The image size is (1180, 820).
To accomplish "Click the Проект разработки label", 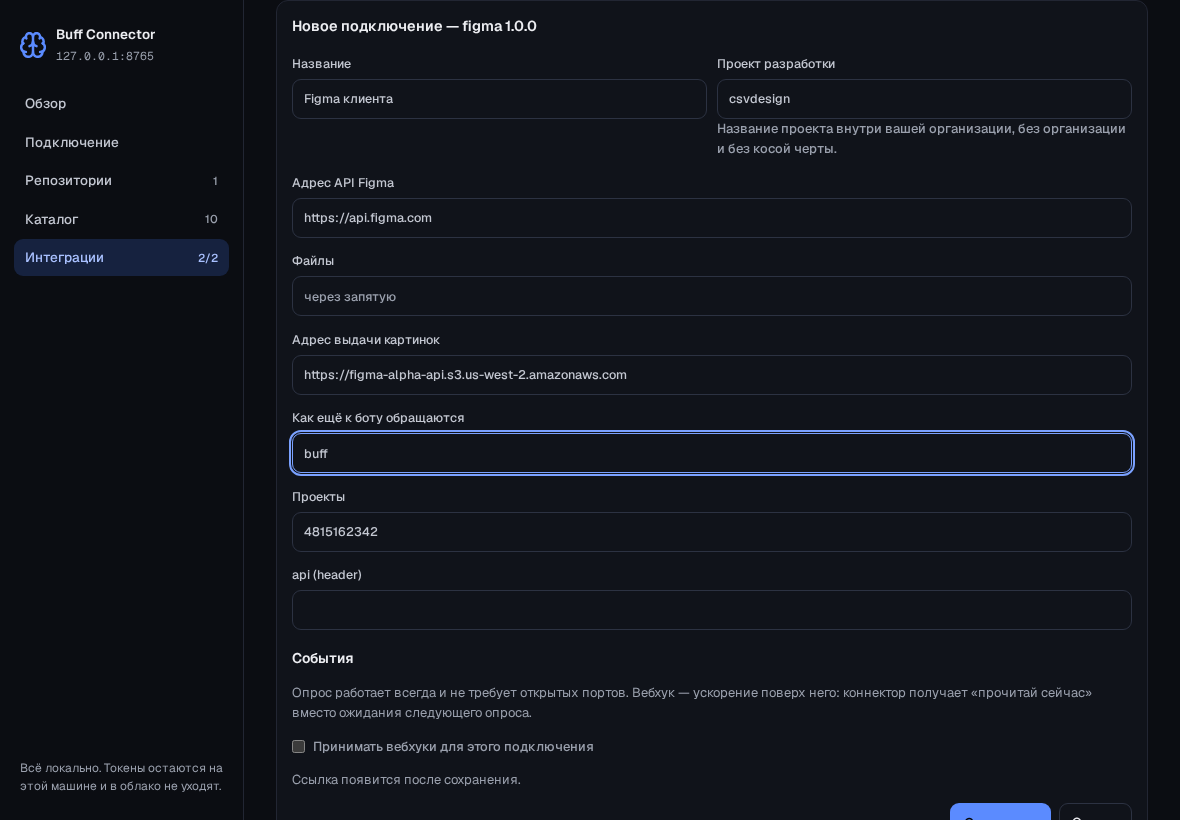I will point(776,64).
